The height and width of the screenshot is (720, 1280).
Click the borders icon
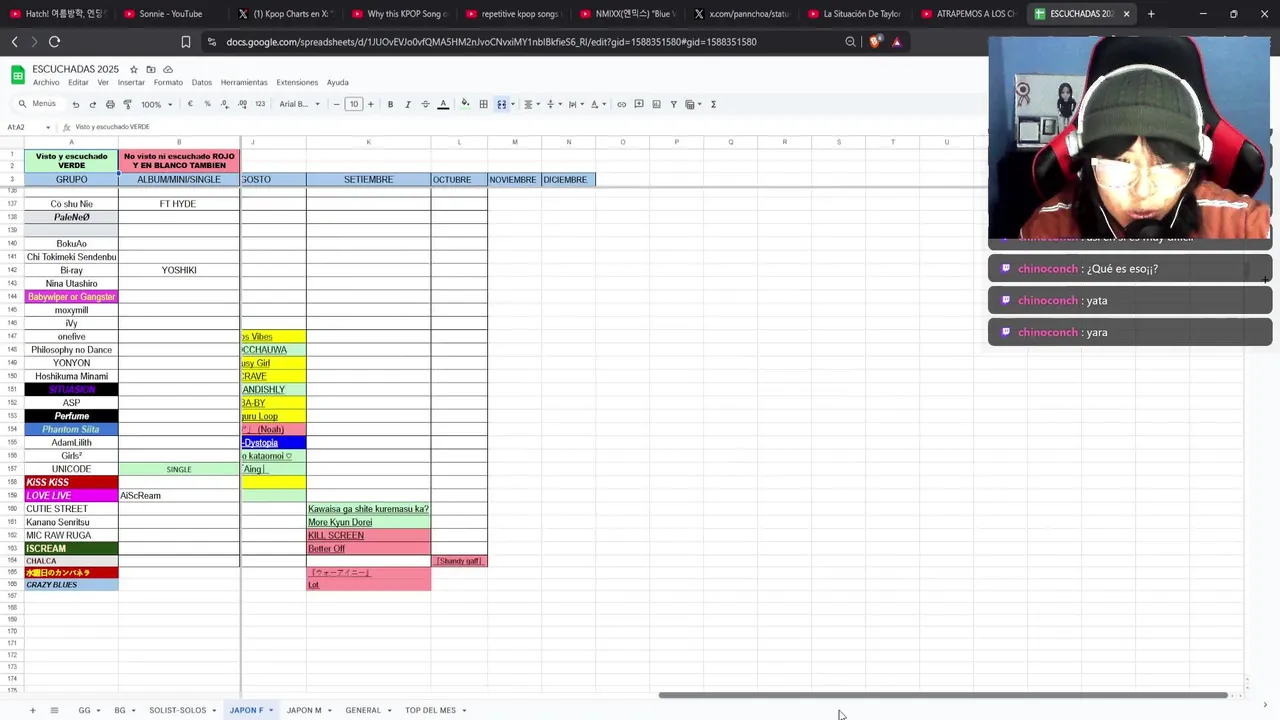click(x=483, y=104)
